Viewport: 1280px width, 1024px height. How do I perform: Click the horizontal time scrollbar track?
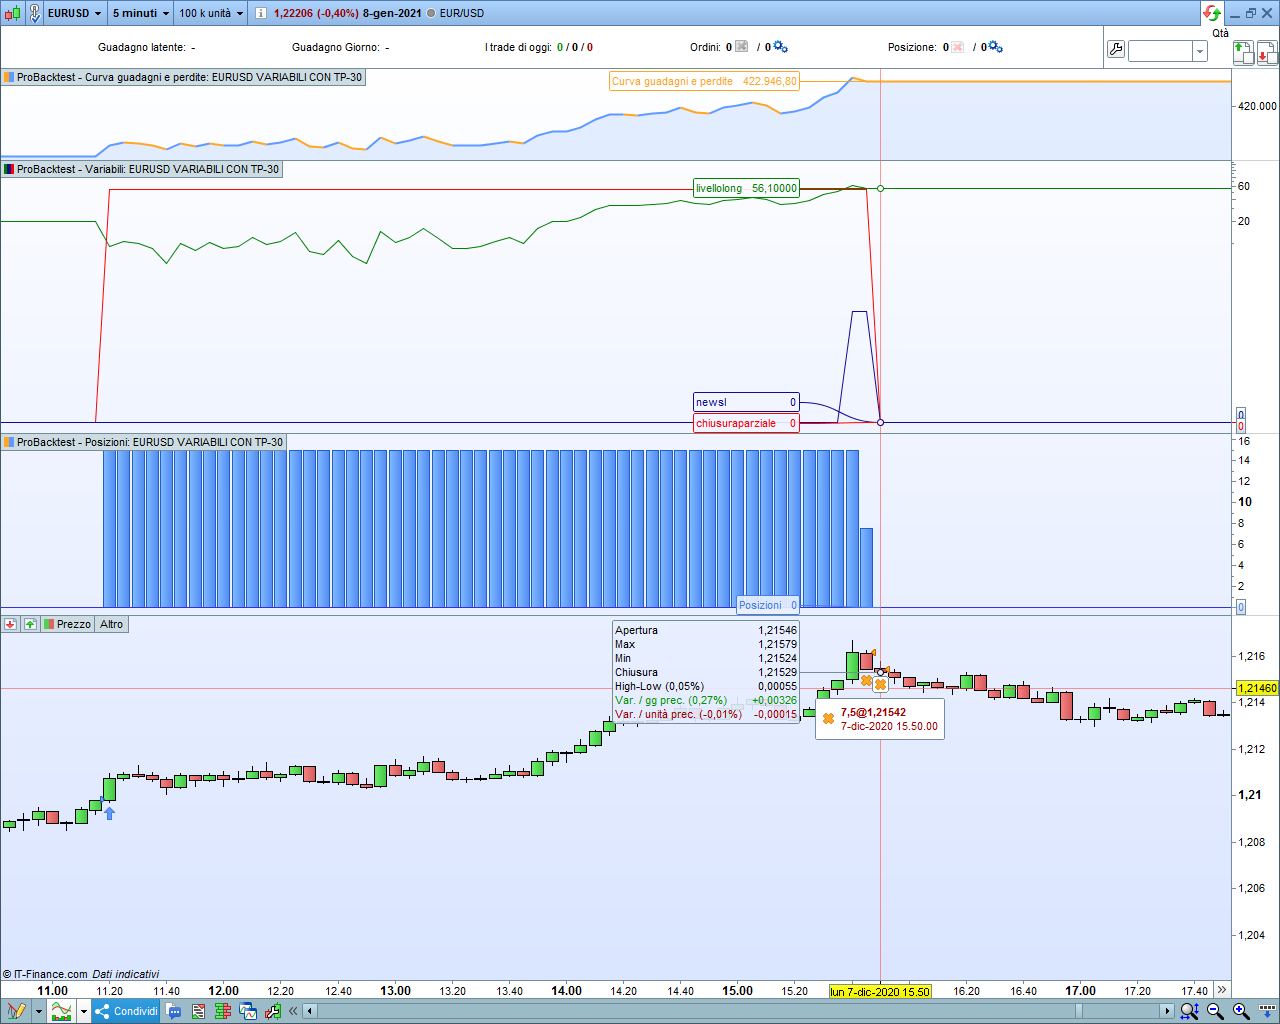pos(738,1011)
